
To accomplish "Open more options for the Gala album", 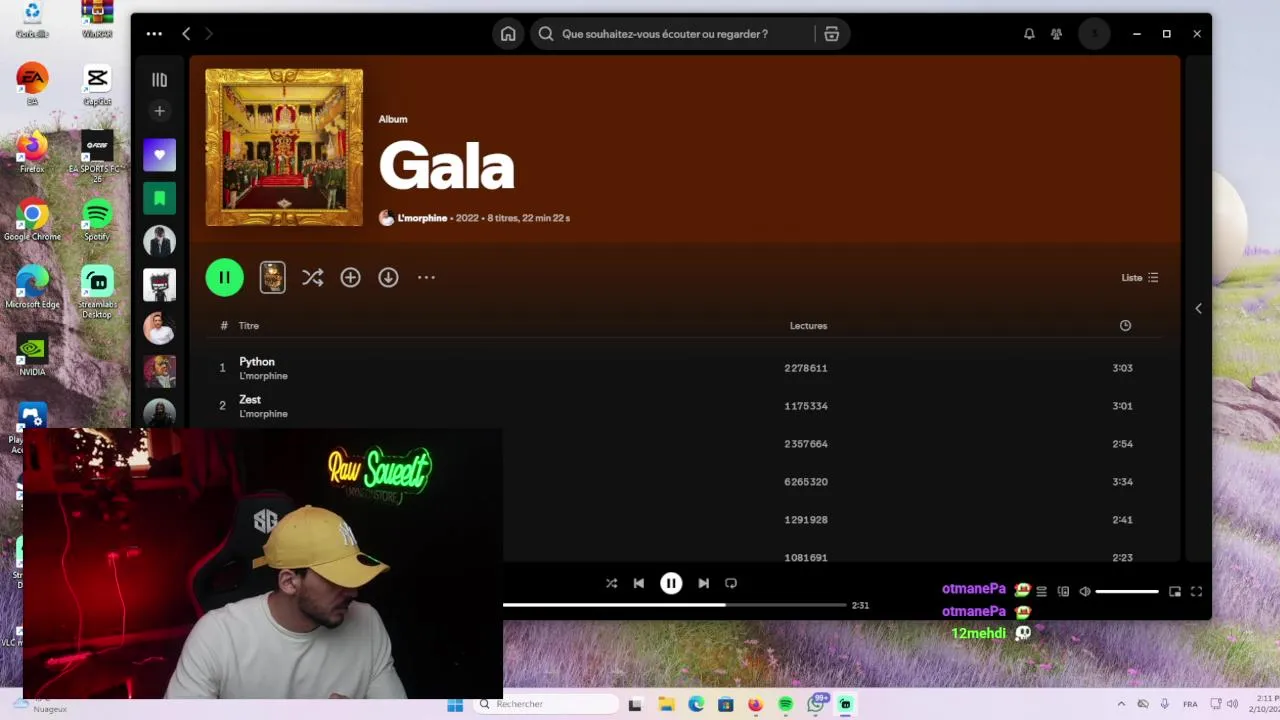I will (426, 277).
